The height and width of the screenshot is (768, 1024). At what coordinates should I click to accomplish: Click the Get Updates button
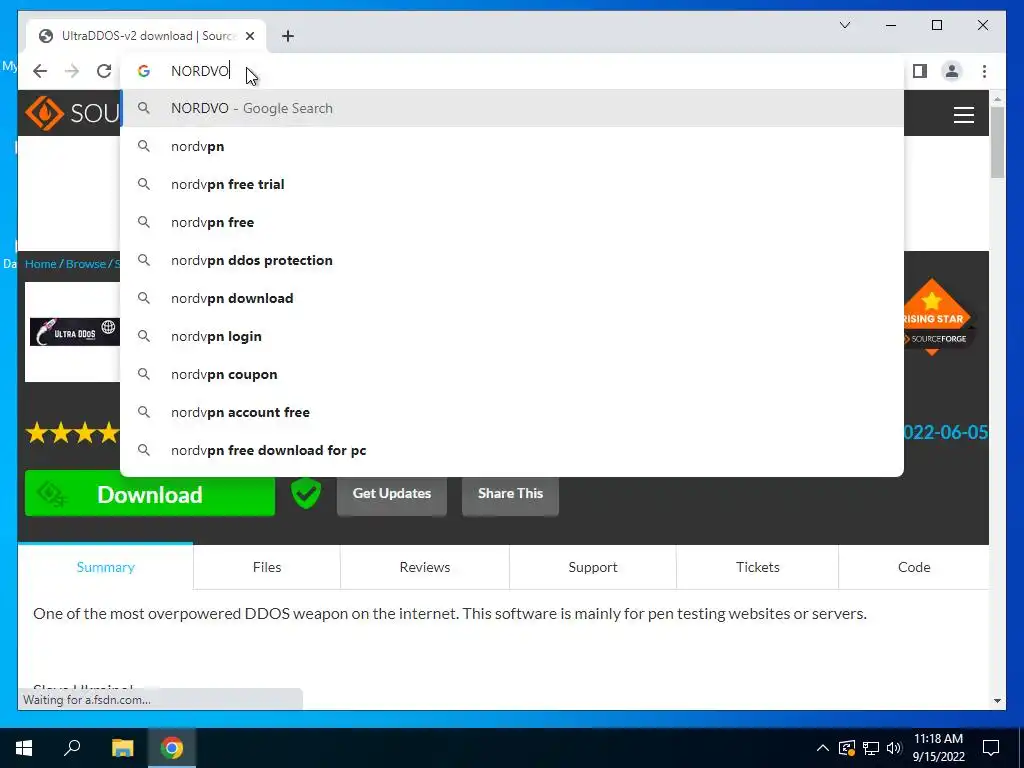coord(392,494)
